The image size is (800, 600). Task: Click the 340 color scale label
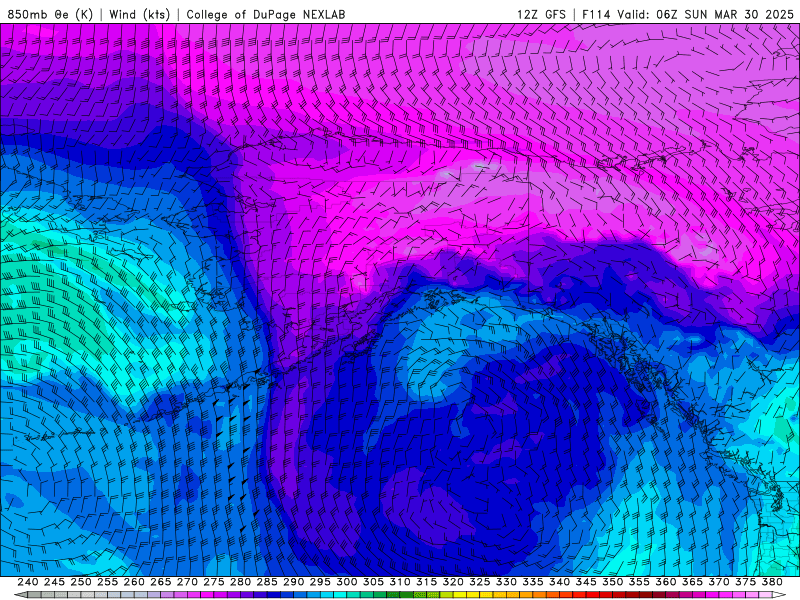click(x=559, y=582)
